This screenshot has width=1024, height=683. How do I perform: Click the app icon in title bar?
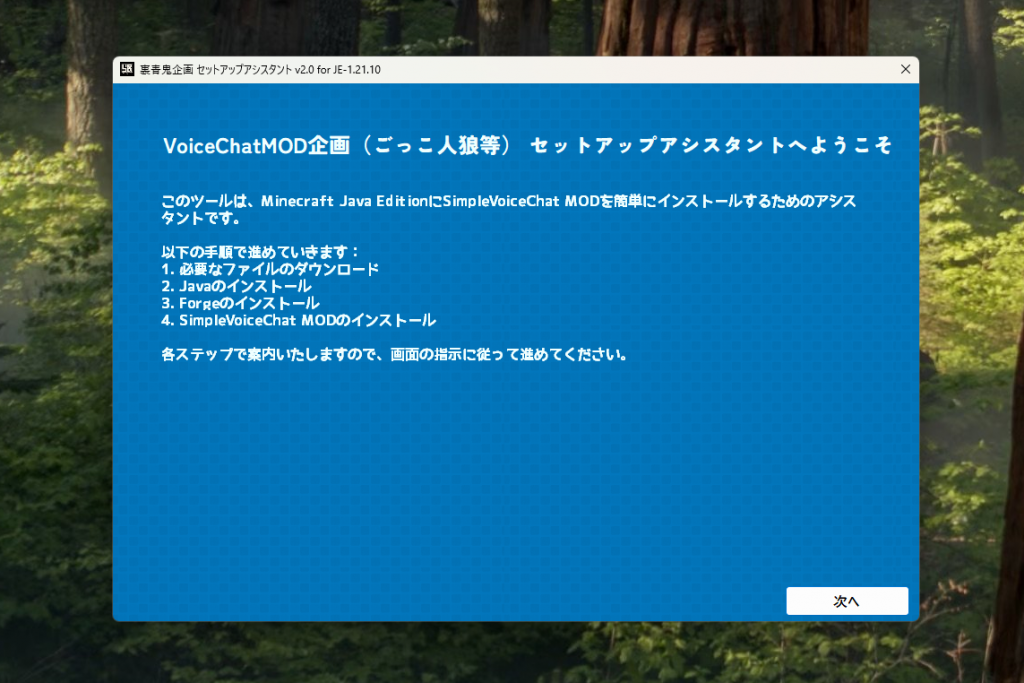point(127,69)
